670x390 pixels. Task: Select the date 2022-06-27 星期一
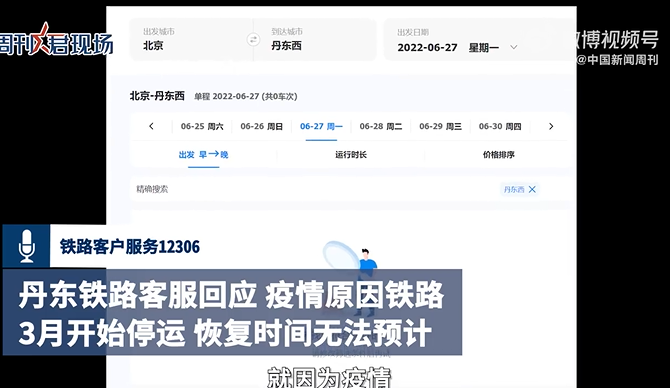tap(448, 47)
